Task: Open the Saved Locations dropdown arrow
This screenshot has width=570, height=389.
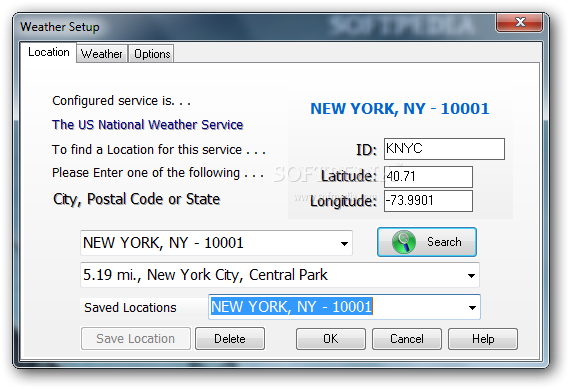Action: pos(472,308)
